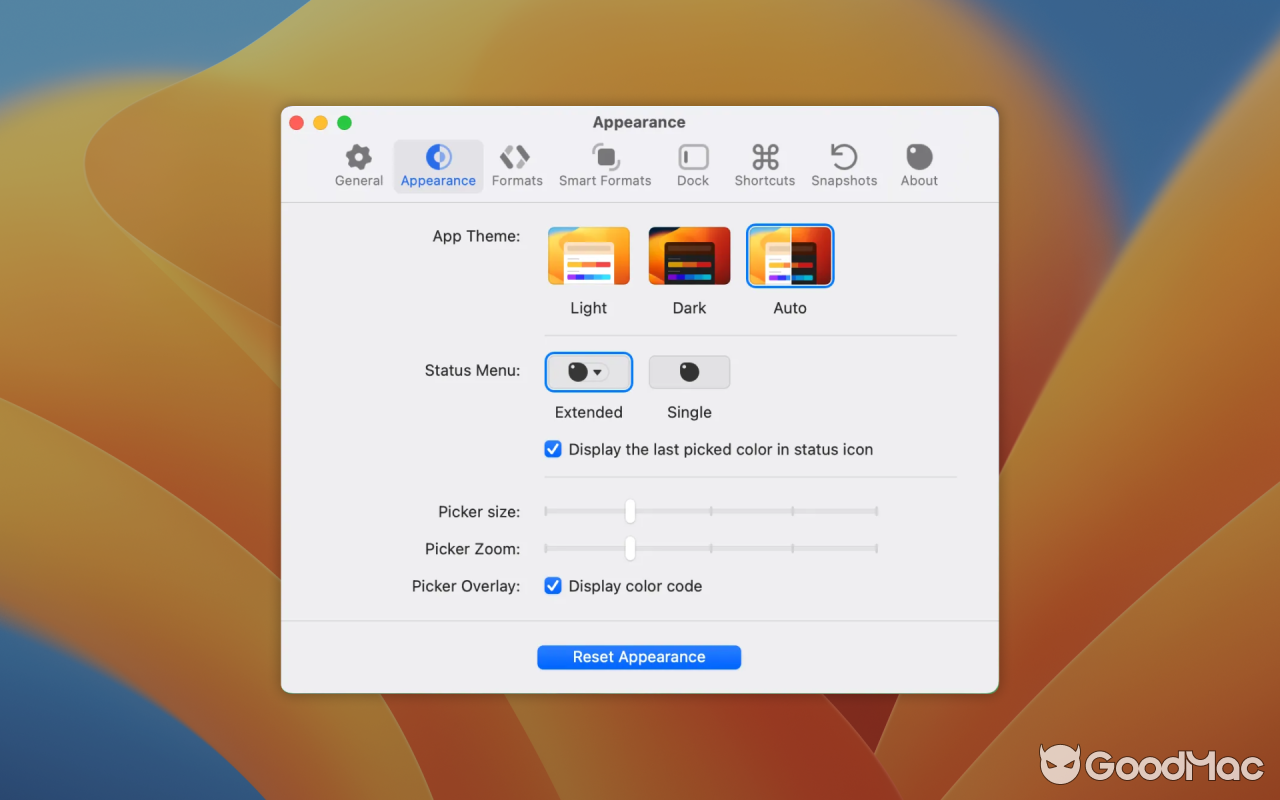Screen dimensions: 1280x800
Task: Toggle last picked color in status icon
Action: pos(553,449)
